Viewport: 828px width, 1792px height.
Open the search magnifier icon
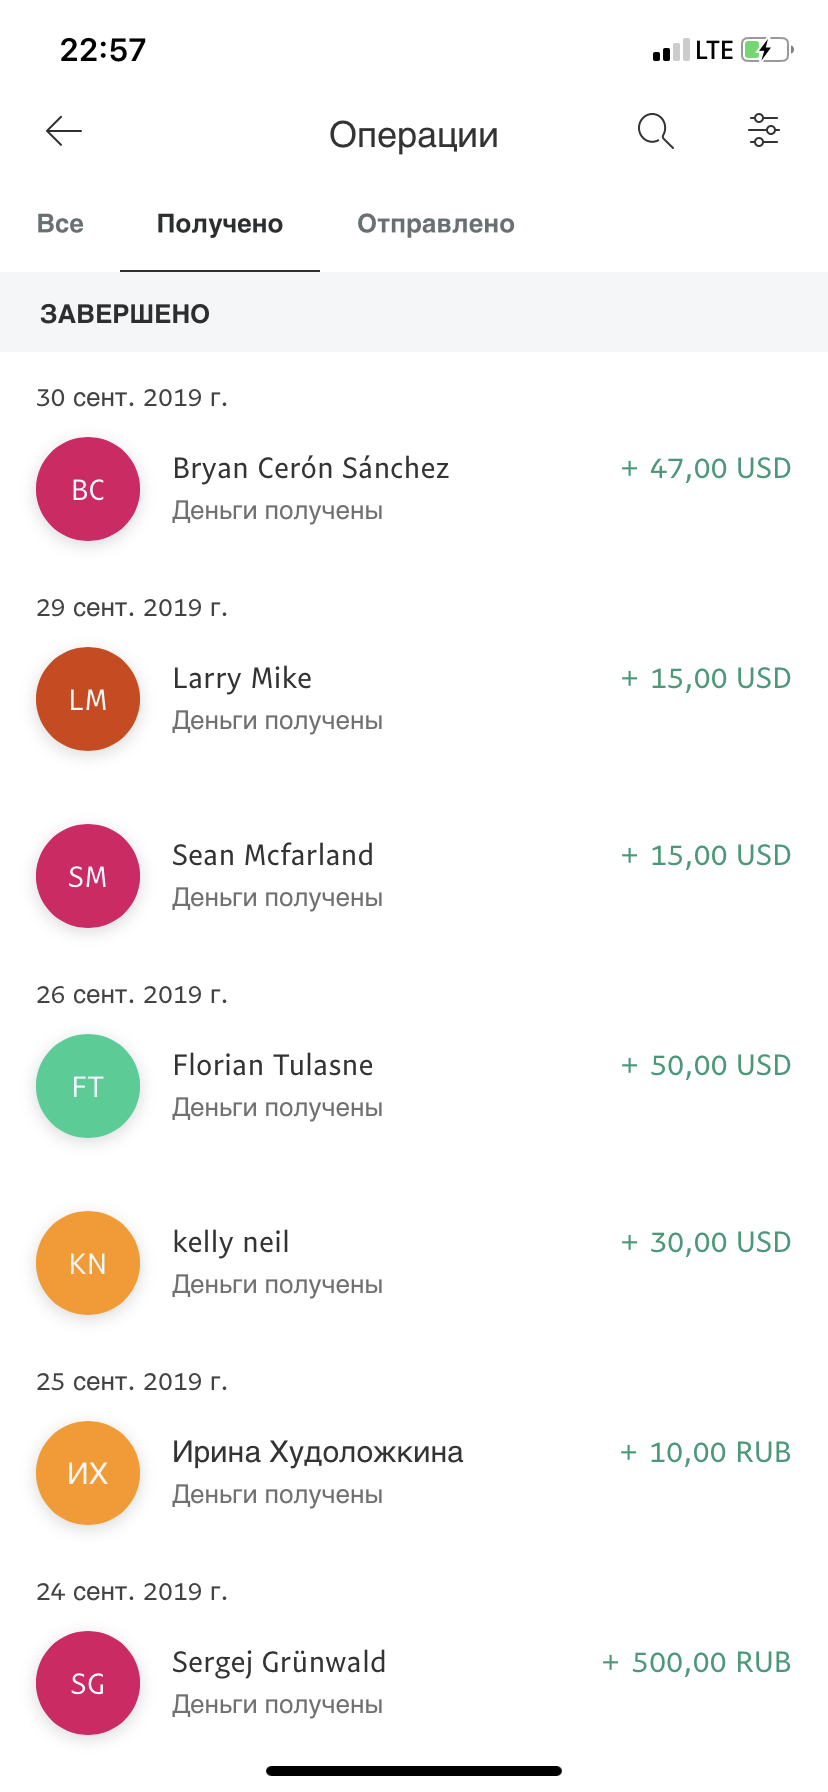click(656, 132)
